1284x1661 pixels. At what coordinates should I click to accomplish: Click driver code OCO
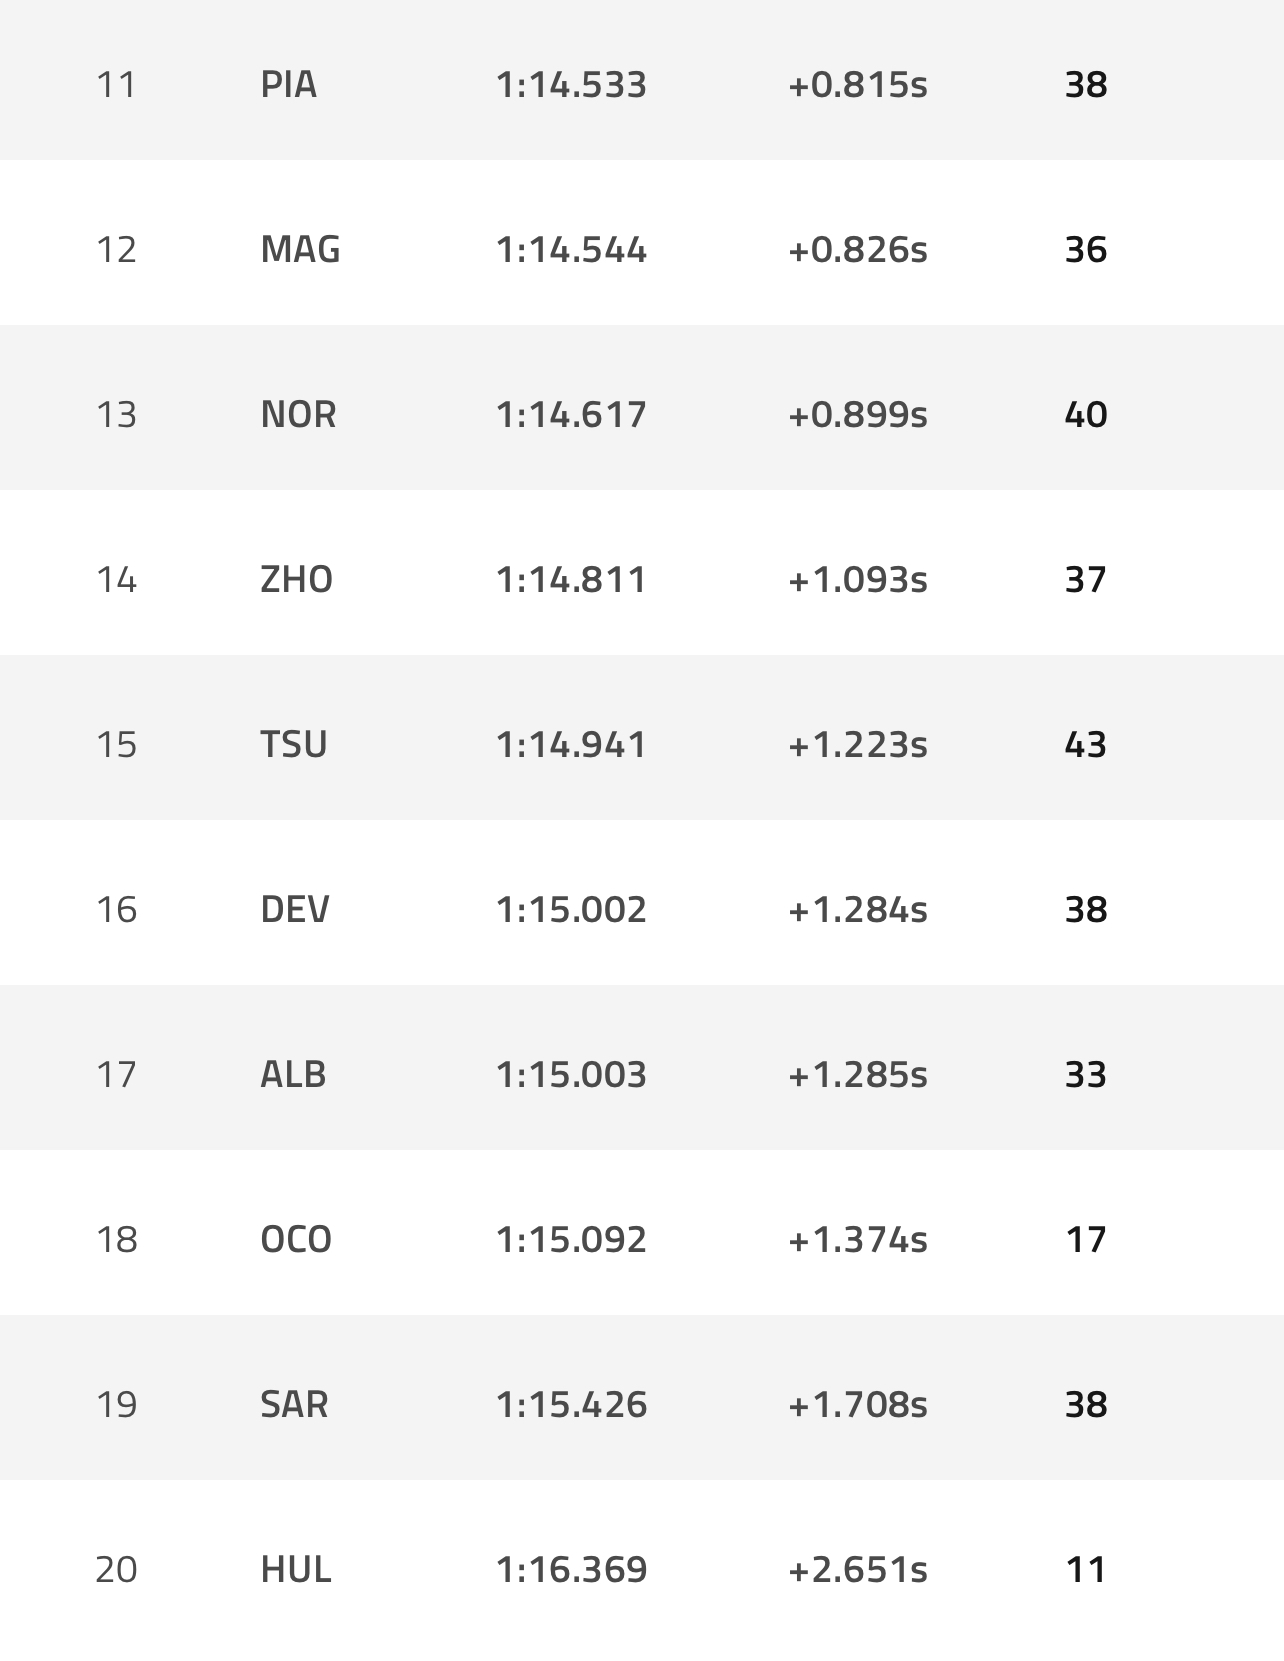(295, 1239)
